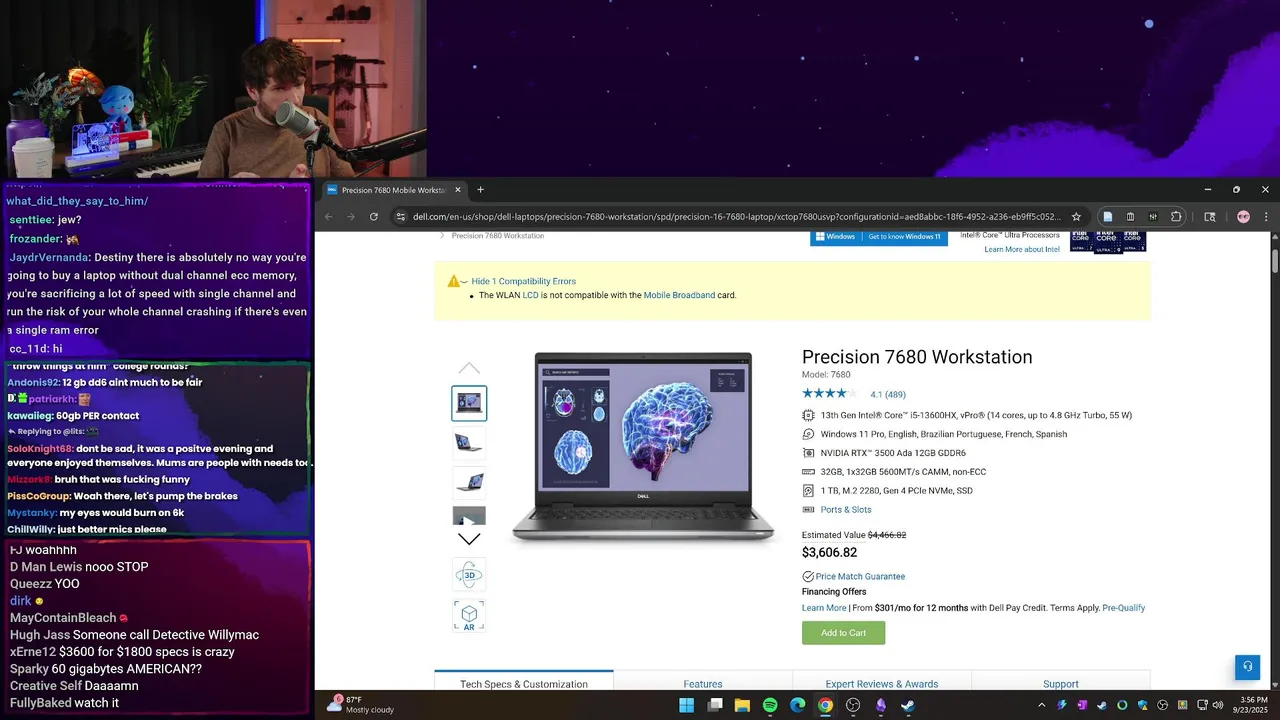The width and height of the screenshot is (1280, 720).
Task: Add the Precision 7680 to cart
Action: pos(843,633)
